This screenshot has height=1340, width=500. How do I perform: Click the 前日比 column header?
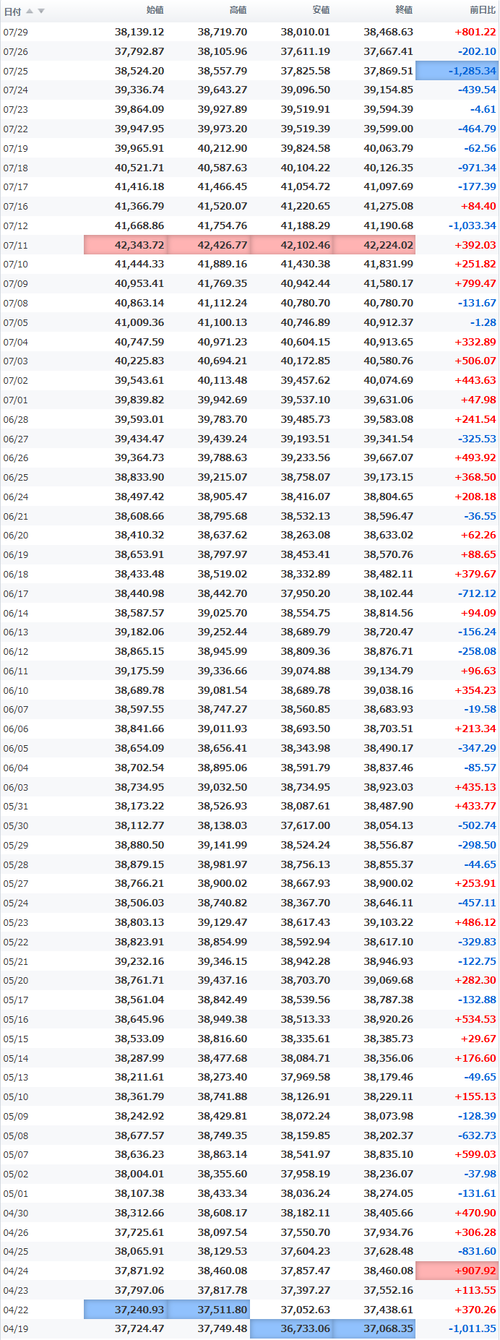click(x=481, y=11)
